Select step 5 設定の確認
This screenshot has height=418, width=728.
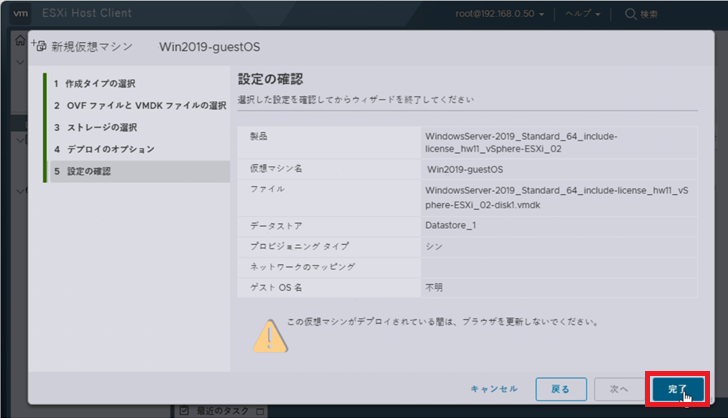pyautogui.click(x=140, y=171)
